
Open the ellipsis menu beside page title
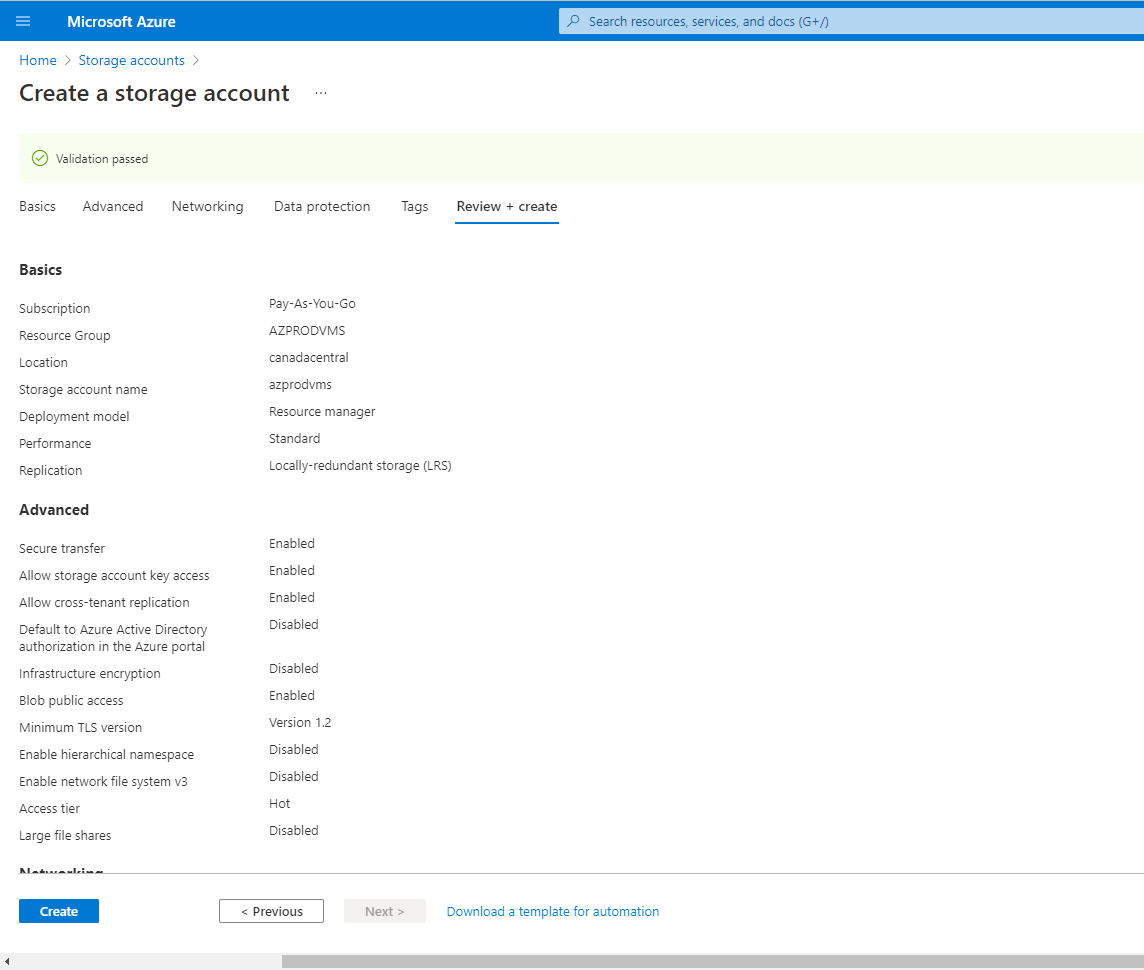point(321,93)
